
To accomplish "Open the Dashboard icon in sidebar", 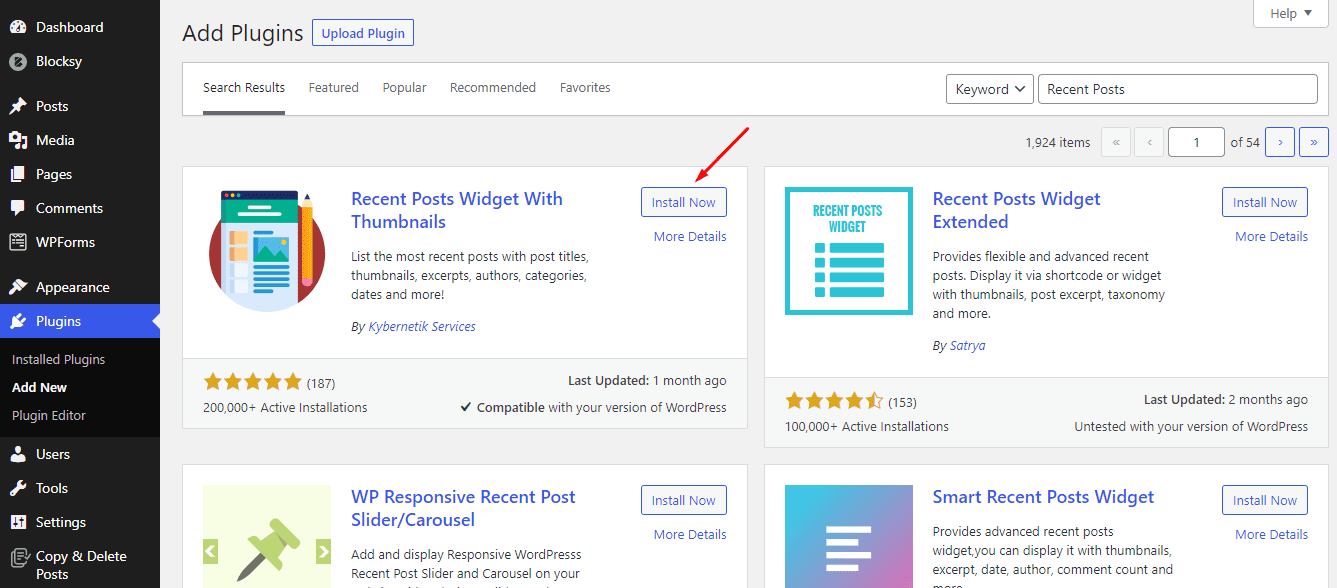I will (x=18, y=27).
